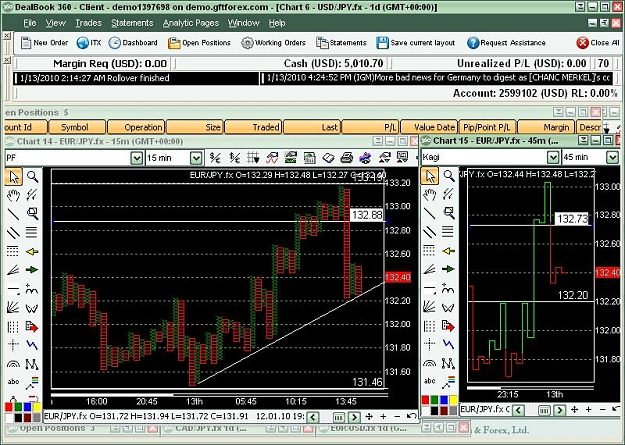Select the hand pan tool in Chart 14
The width and height of the screenshot is (625, 445).
click(x=14, y=195)
